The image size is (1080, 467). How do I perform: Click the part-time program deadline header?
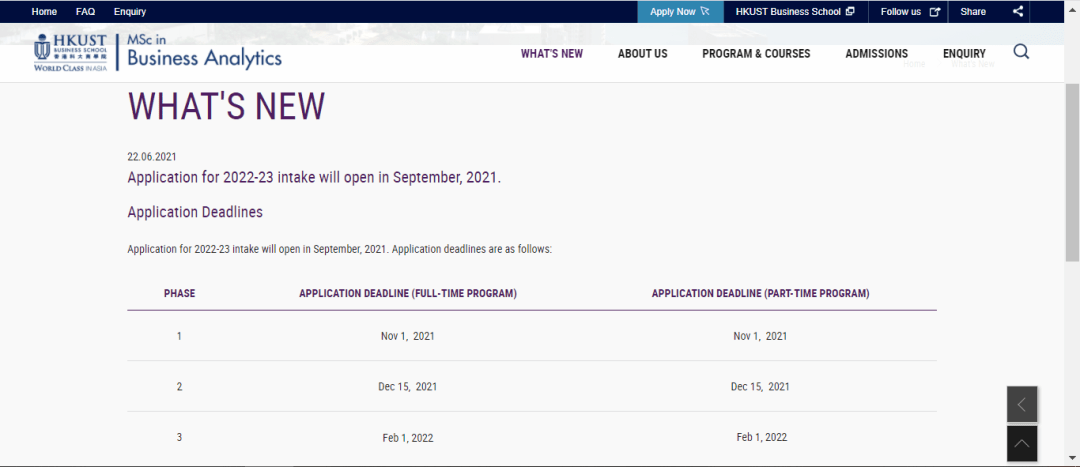[x=760, y=293]
